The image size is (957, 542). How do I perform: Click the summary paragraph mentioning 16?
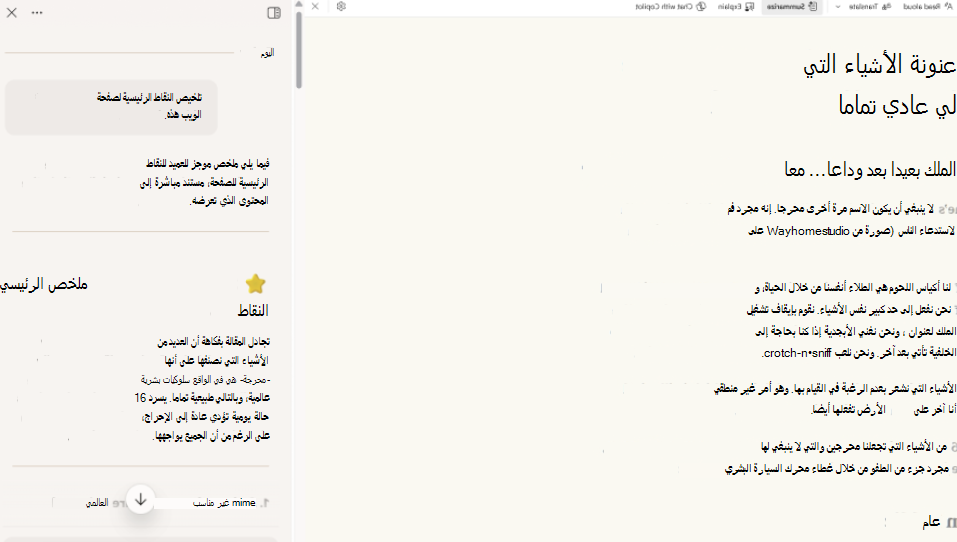point(202,388)
